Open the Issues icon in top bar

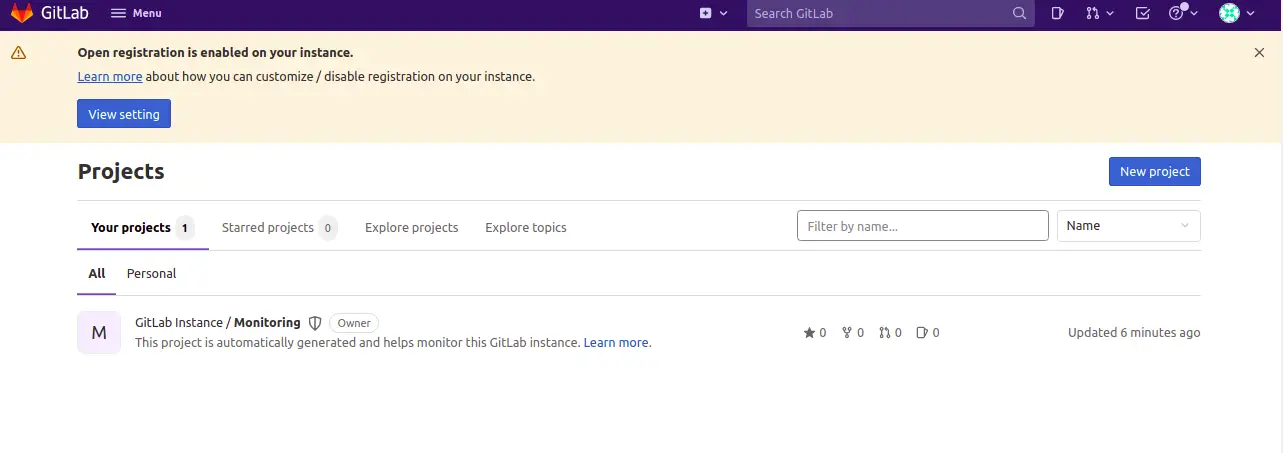coord(1058,13)
